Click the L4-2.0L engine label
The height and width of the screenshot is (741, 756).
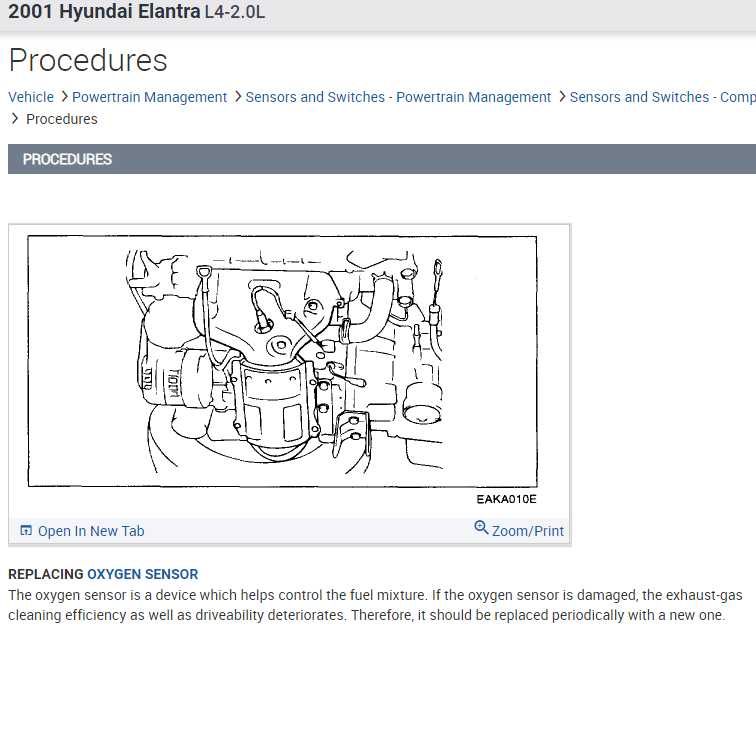235,13
